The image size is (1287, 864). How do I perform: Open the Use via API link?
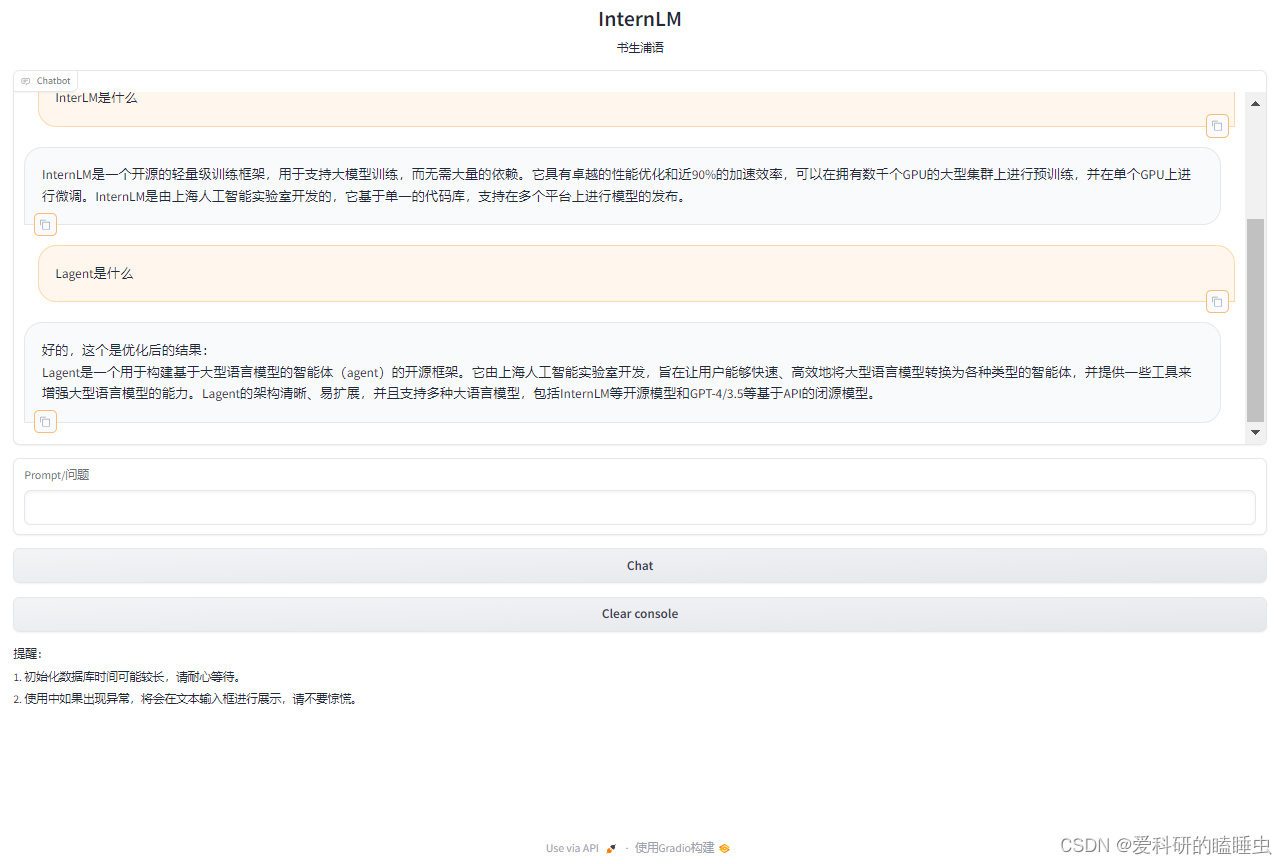(x=580, y=848)
